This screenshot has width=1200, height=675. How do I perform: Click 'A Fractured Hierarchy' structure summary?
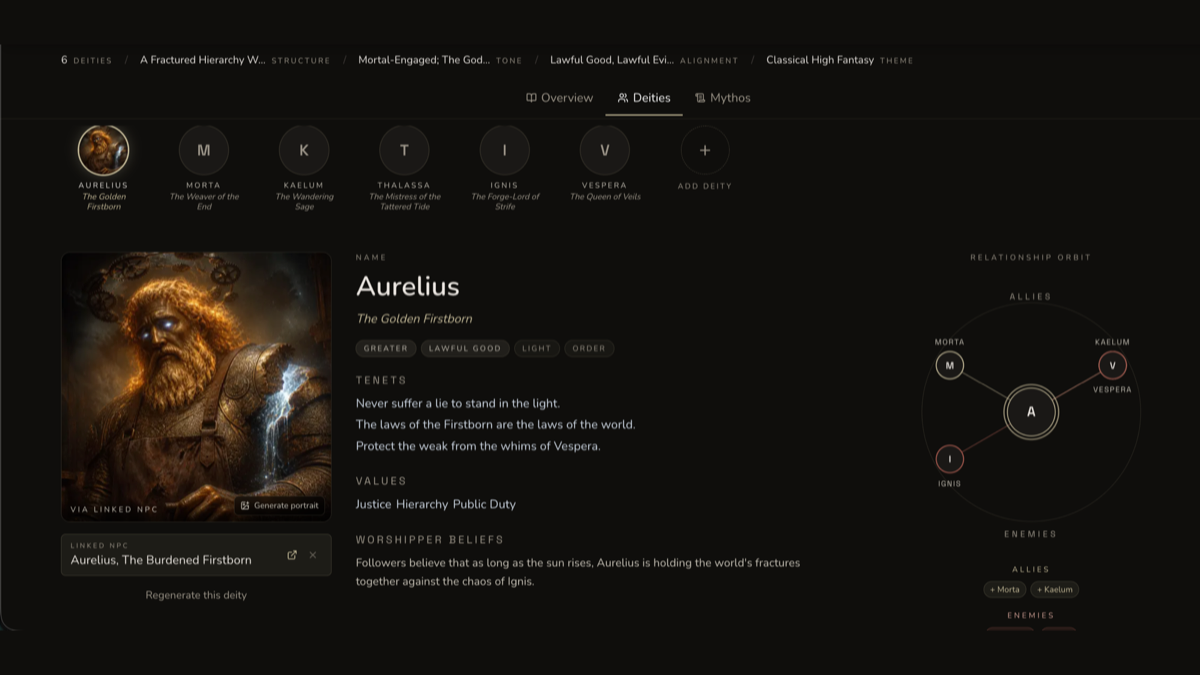pyautogui.click(x=235, y=60)
